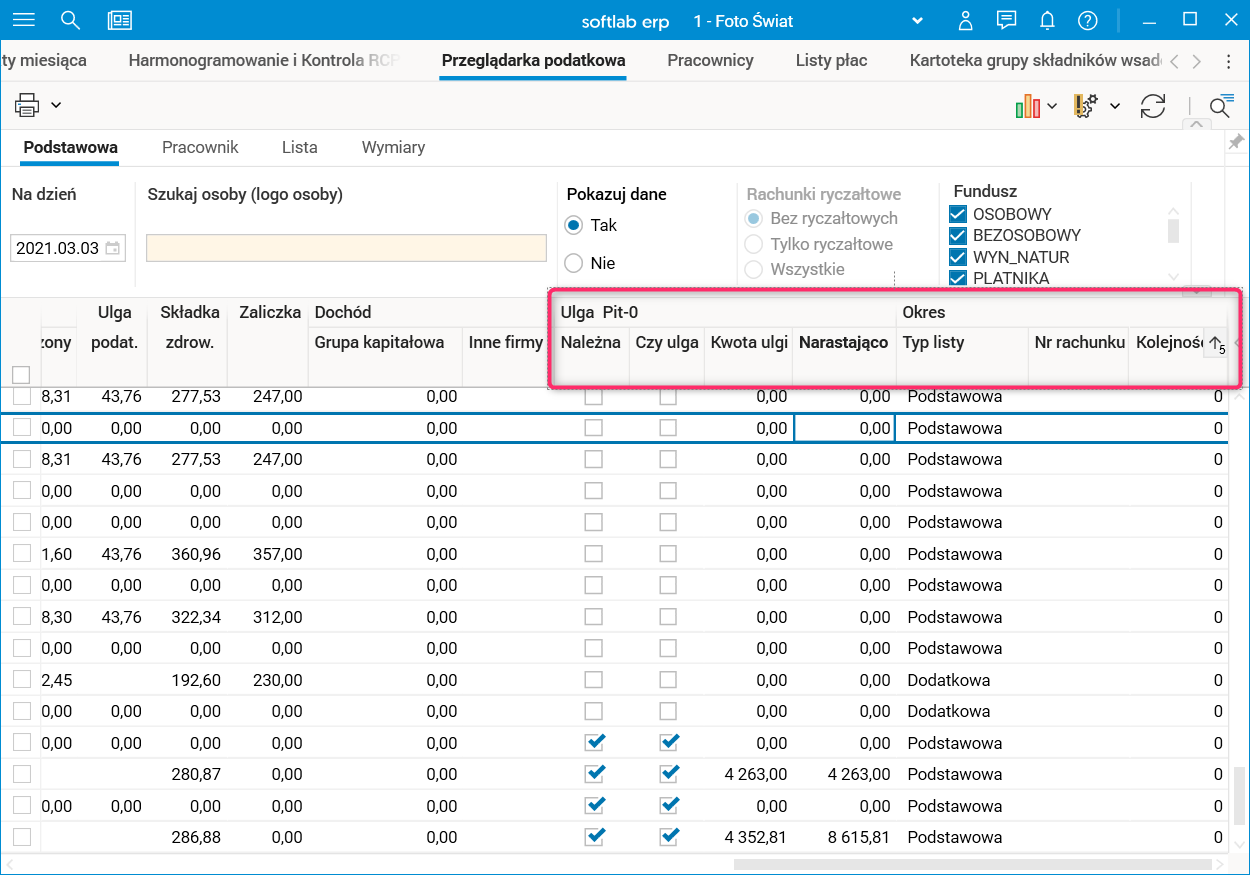Open the Pracownik sub-tab

point(200,147)
